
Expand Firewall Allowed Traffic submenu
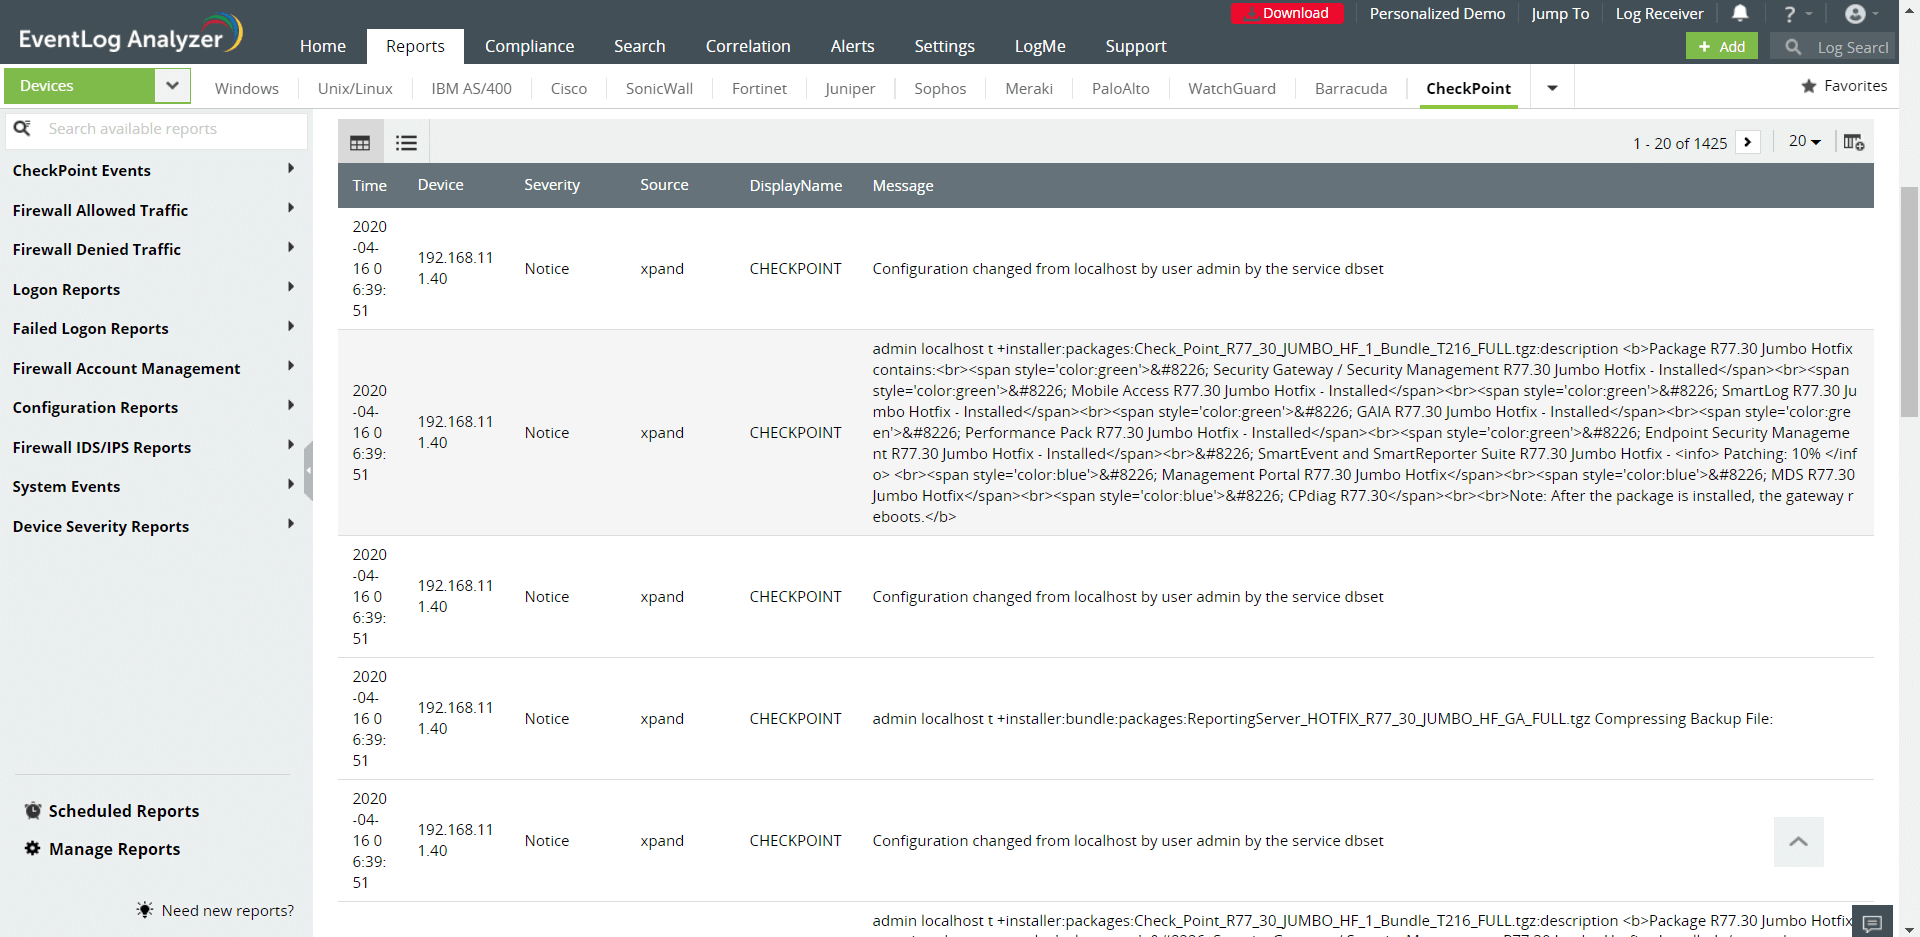tap(291, 208)
